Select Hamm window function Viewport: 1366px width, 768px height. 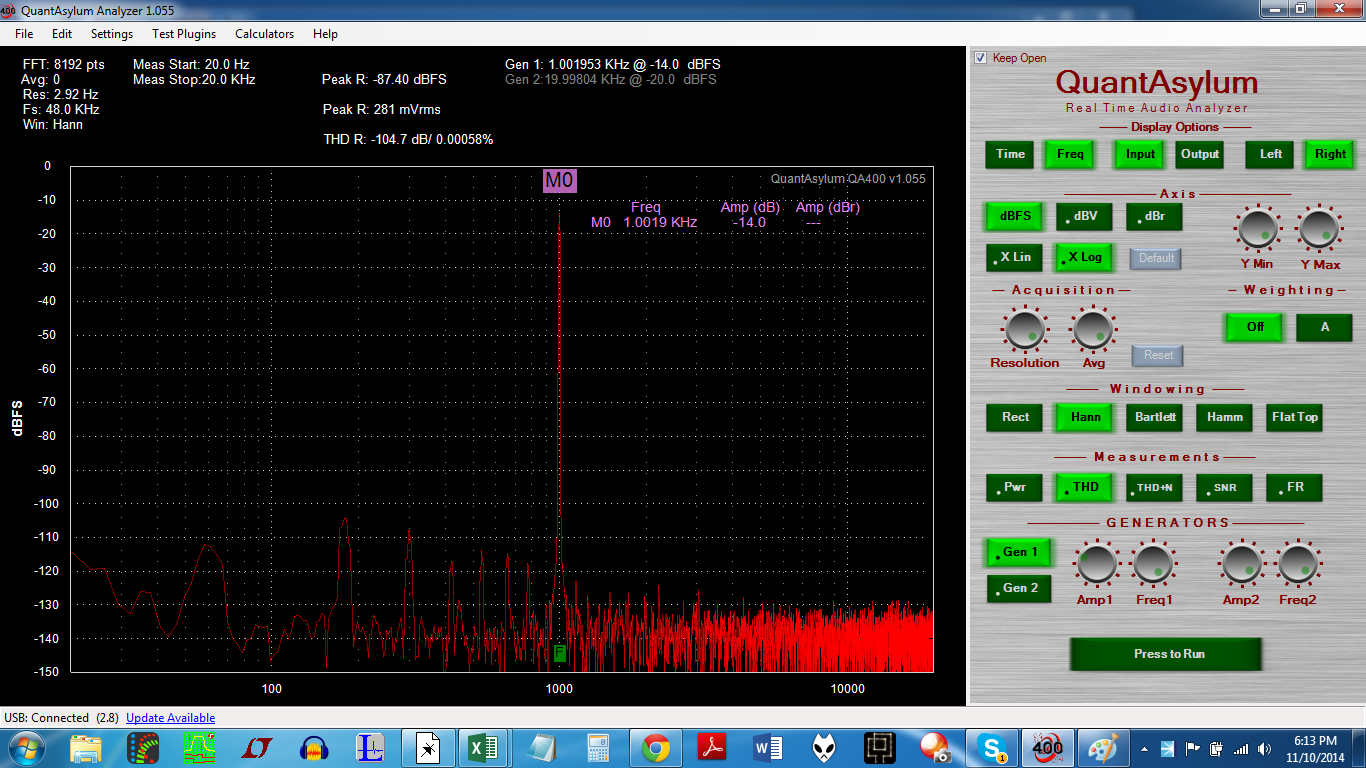click(1224, 417)
